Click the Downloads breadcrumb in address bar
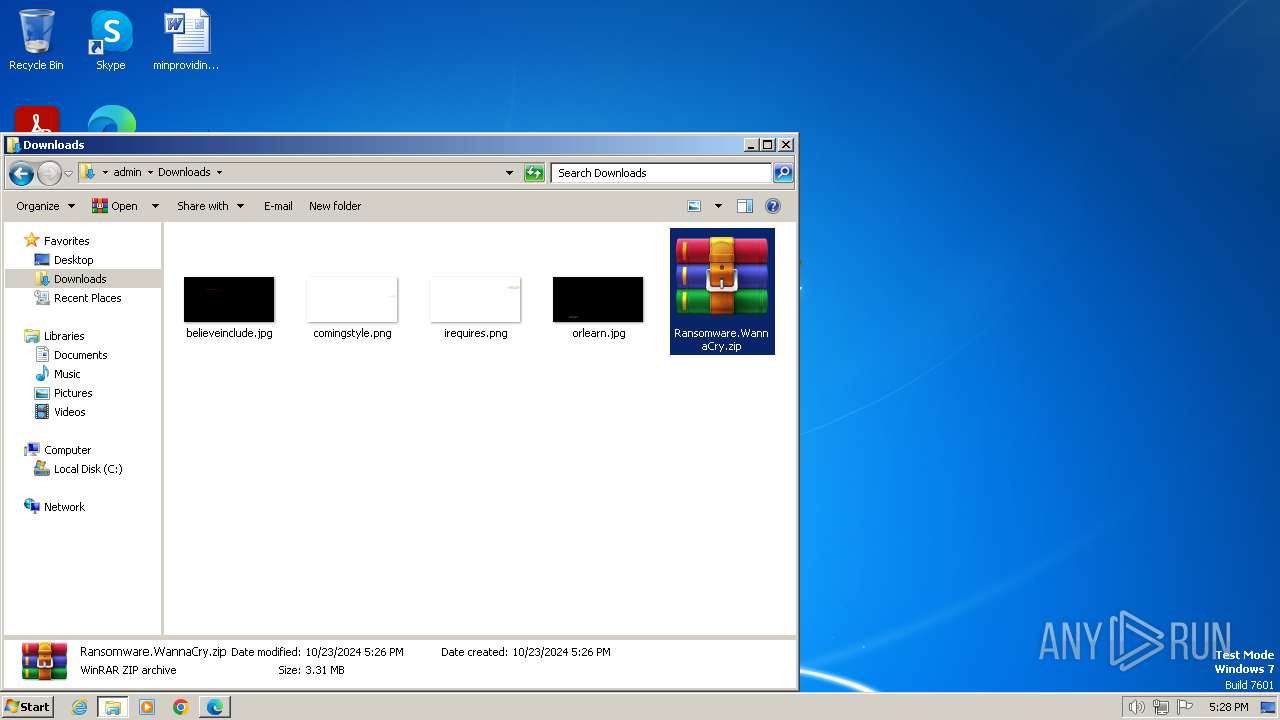The image size is (1280, 720). click(184, 172)
